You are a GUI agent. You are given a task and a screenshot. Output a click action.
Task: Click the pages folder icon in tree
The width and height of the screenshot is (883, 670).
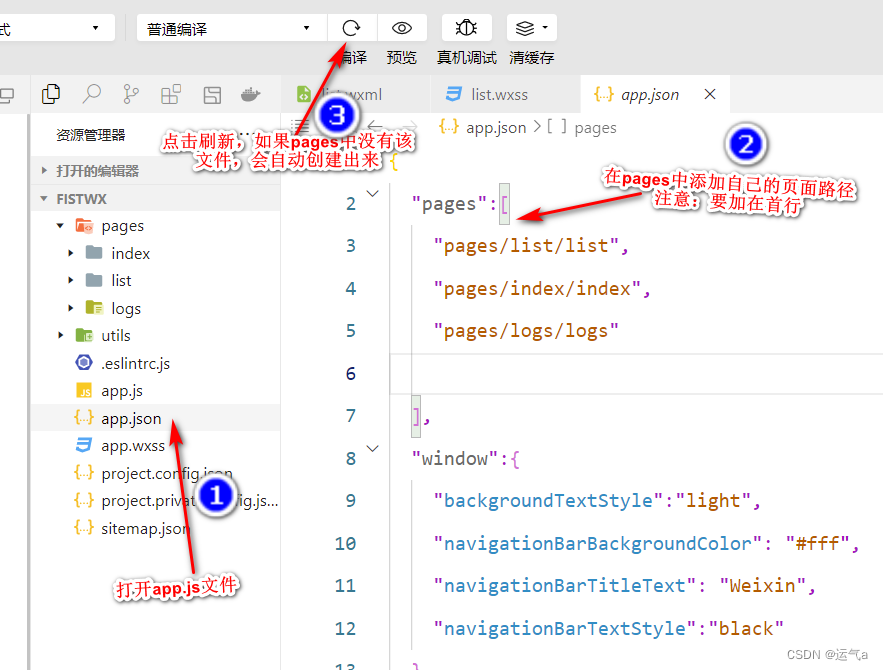(x=84, y=226)
